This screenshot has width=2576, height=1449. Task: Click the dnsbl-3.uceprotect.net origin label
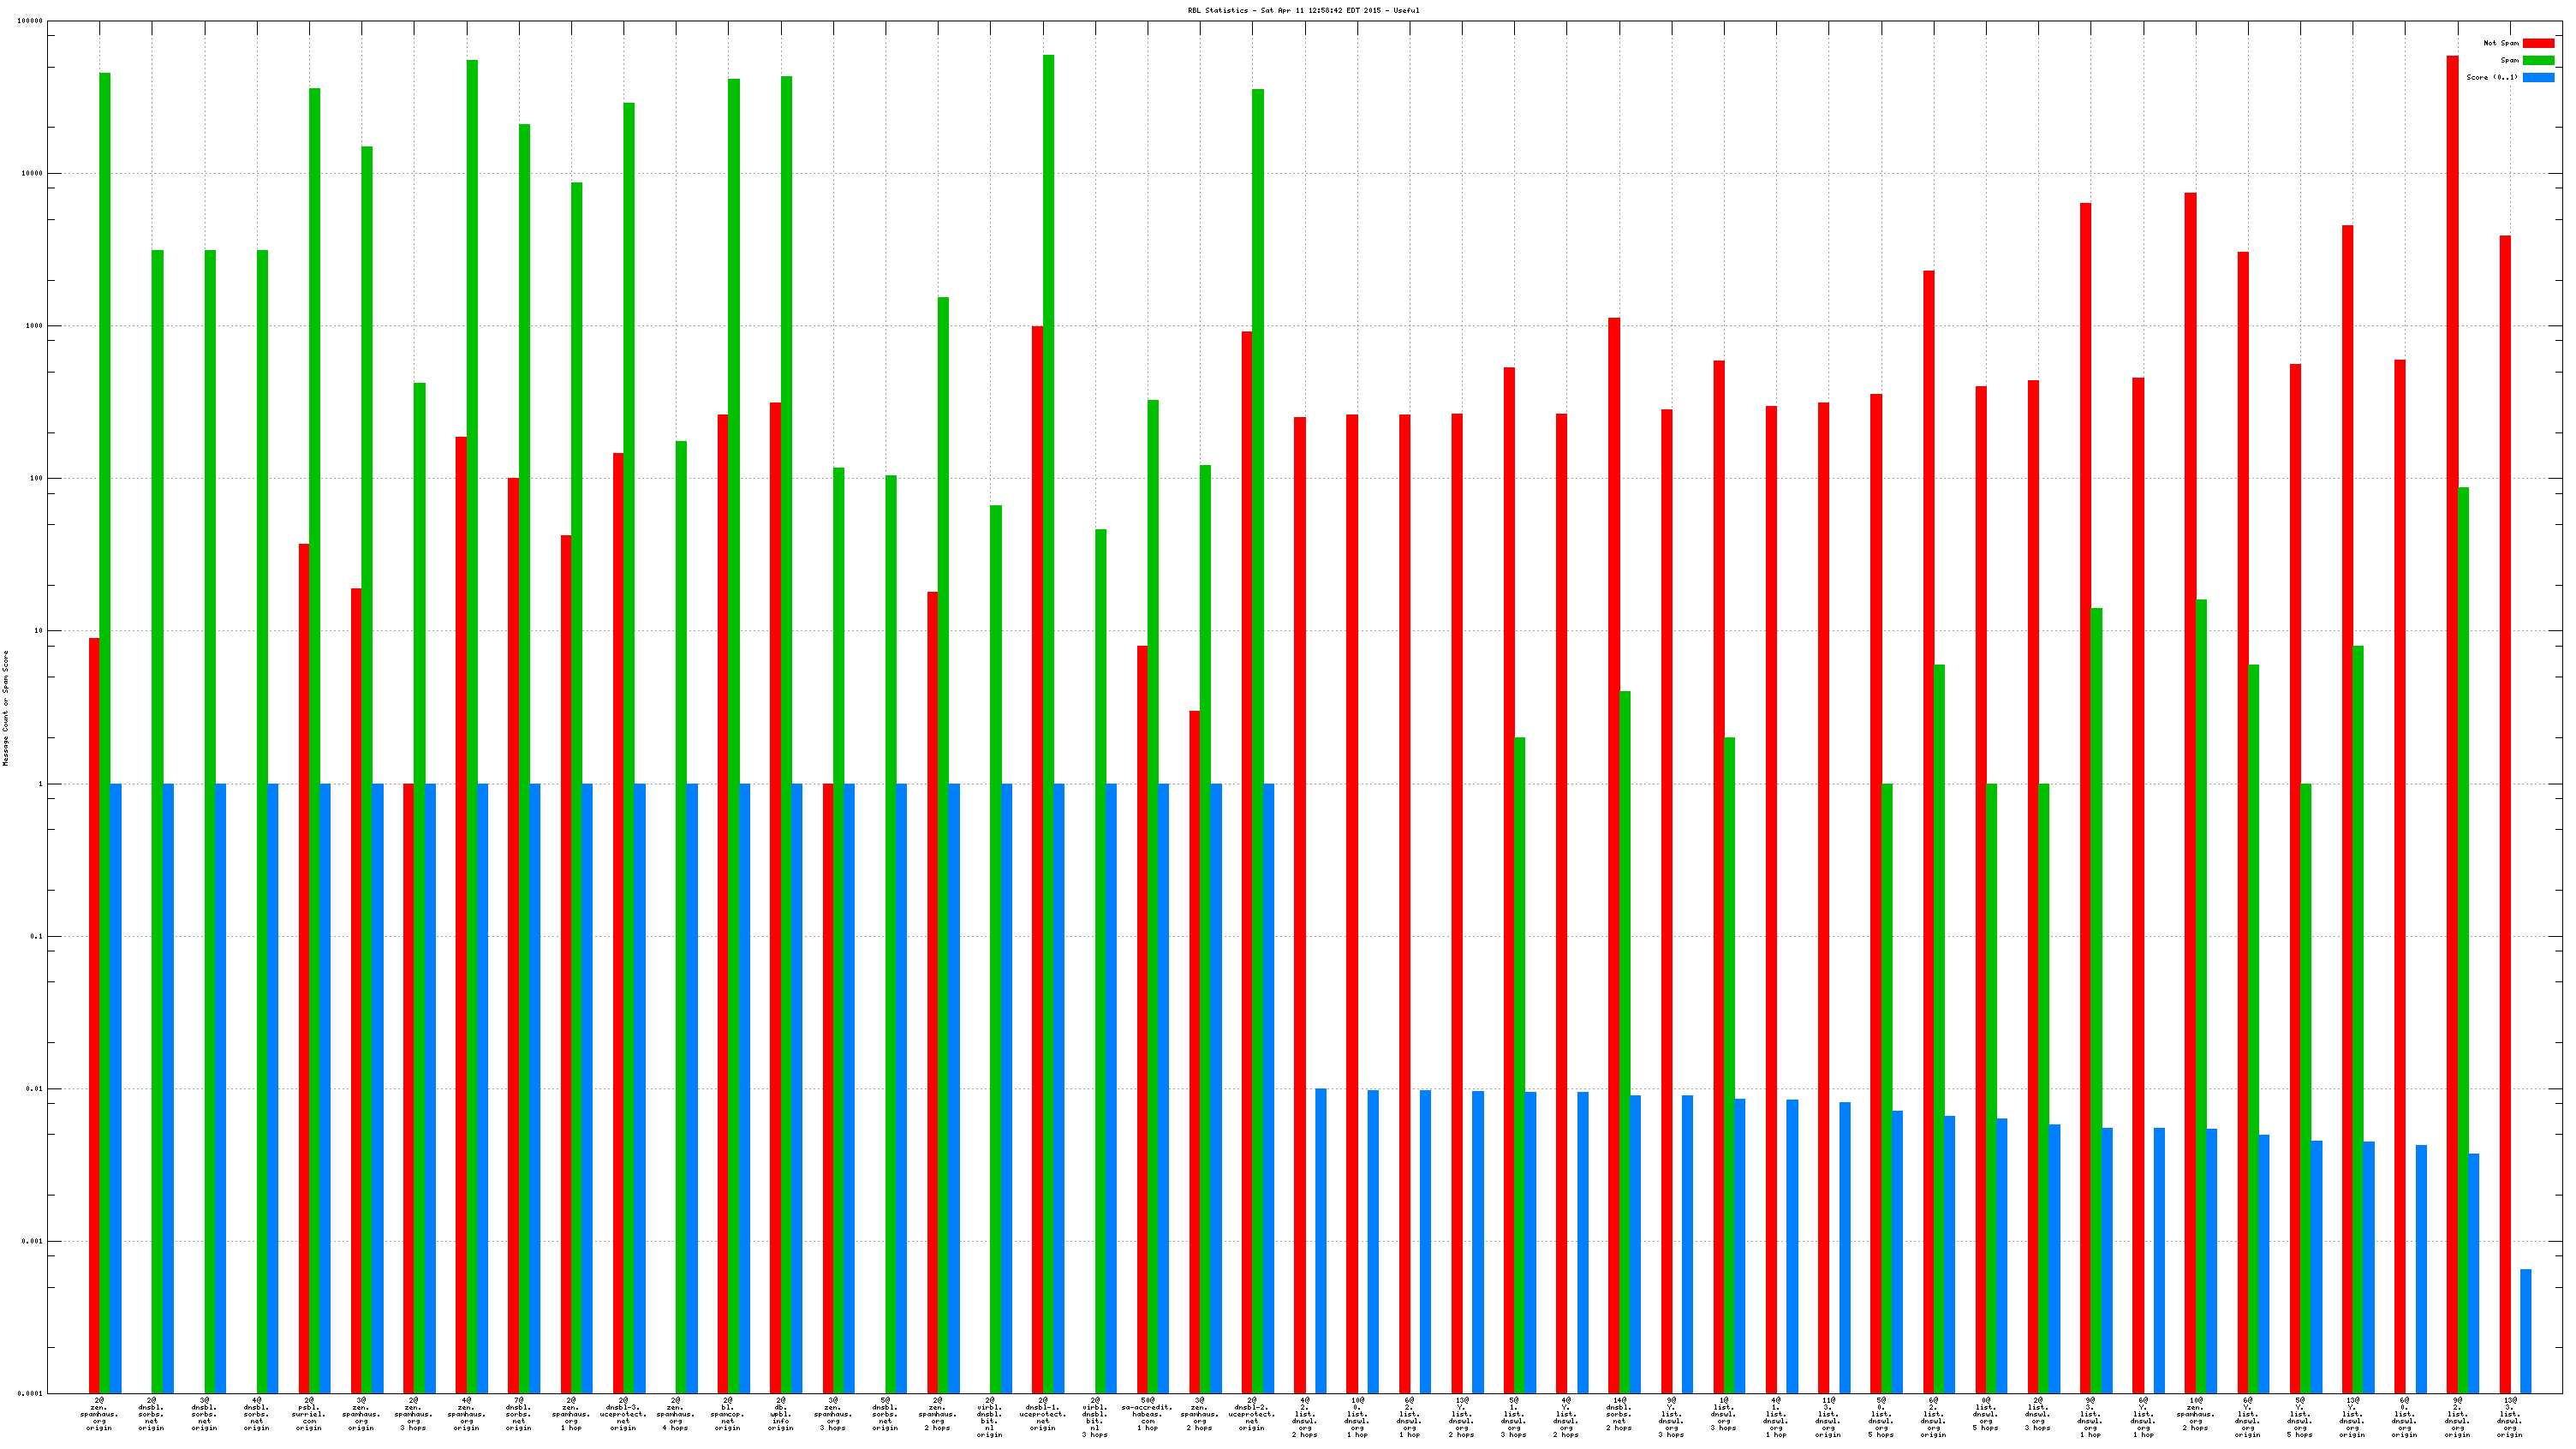point(623,1414)
